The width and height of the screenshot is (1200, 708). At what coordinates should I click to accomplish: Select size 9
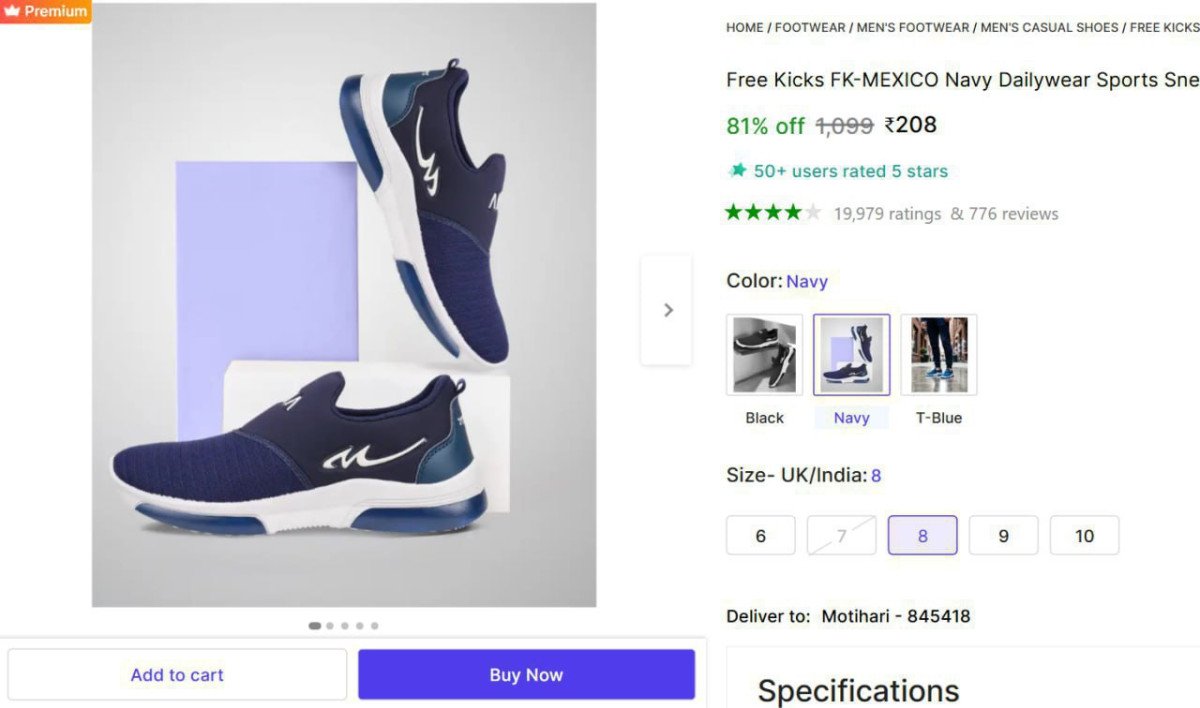coord(1003,536)
